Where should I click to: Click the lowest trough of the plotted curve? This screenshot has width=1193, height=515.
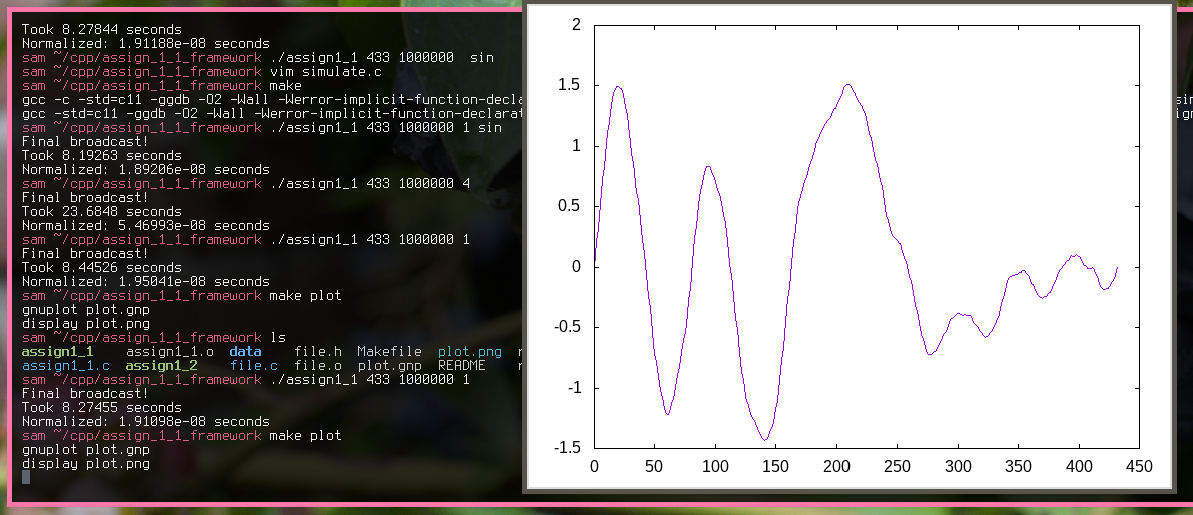(764, 439)
